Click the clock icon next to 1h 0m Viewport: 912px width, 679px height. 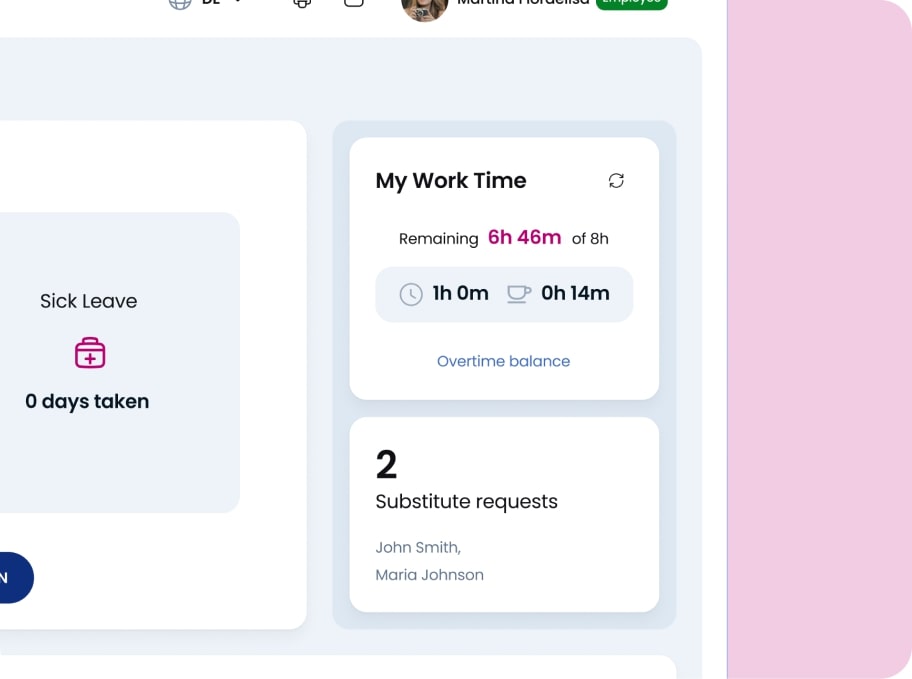coord(410,294)
